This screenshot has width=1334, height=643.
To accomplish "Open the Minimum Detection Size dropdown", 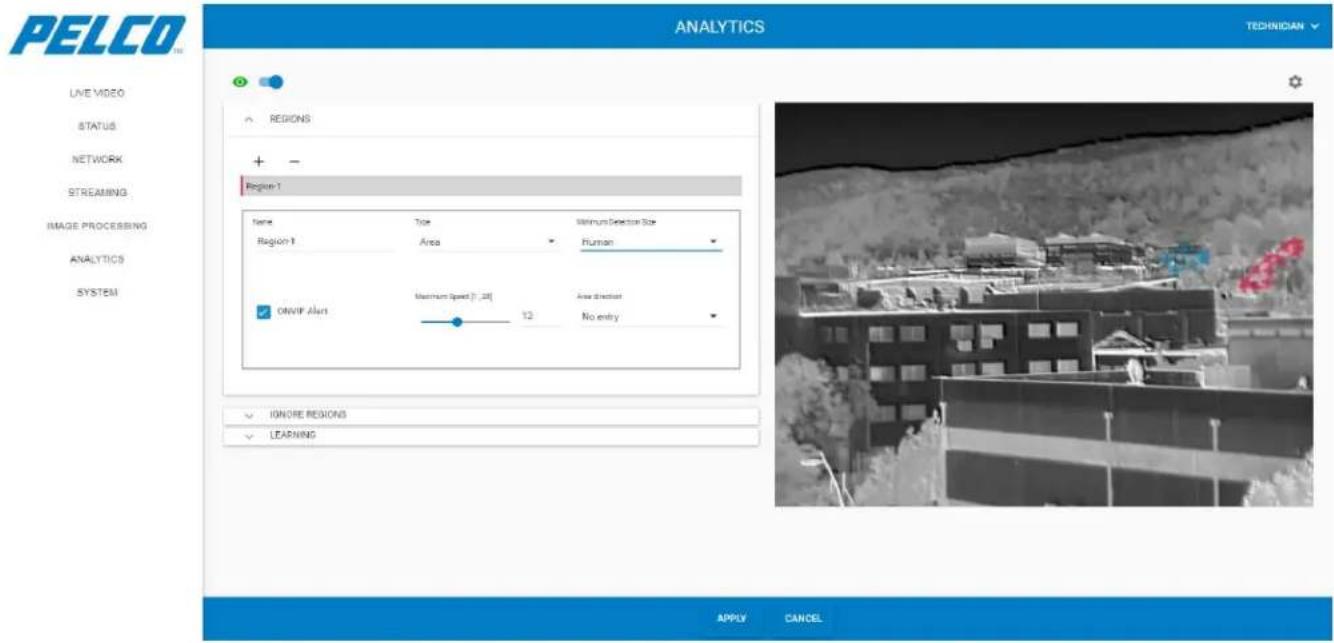I will (x=650, y=242).
